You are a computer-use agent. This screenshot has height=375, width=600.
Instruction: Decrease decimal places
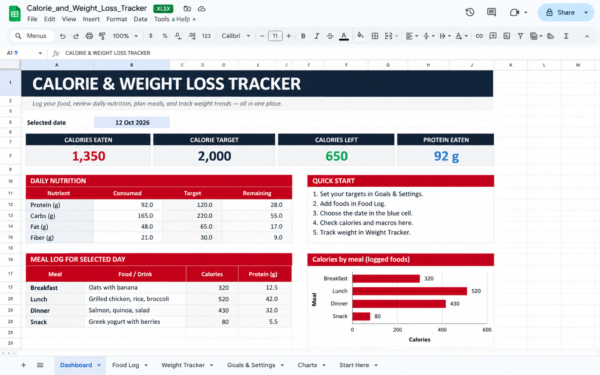point(178,36)
